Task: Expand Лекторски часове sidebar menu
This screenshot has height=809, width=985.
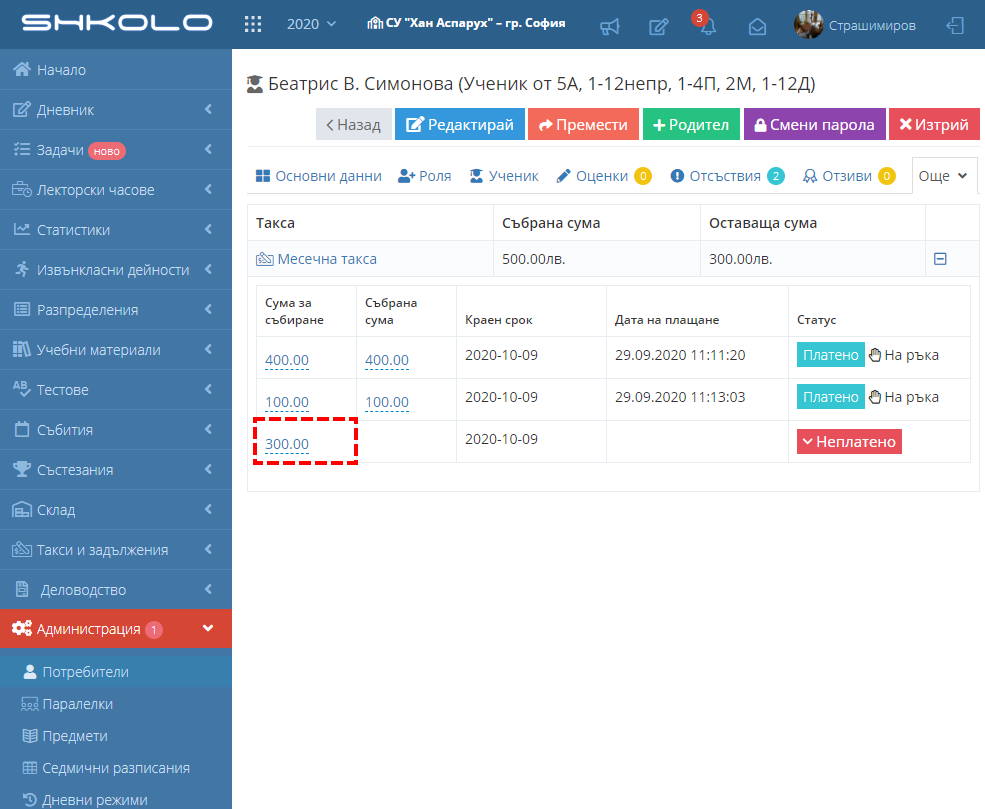Action: [116, 190]
